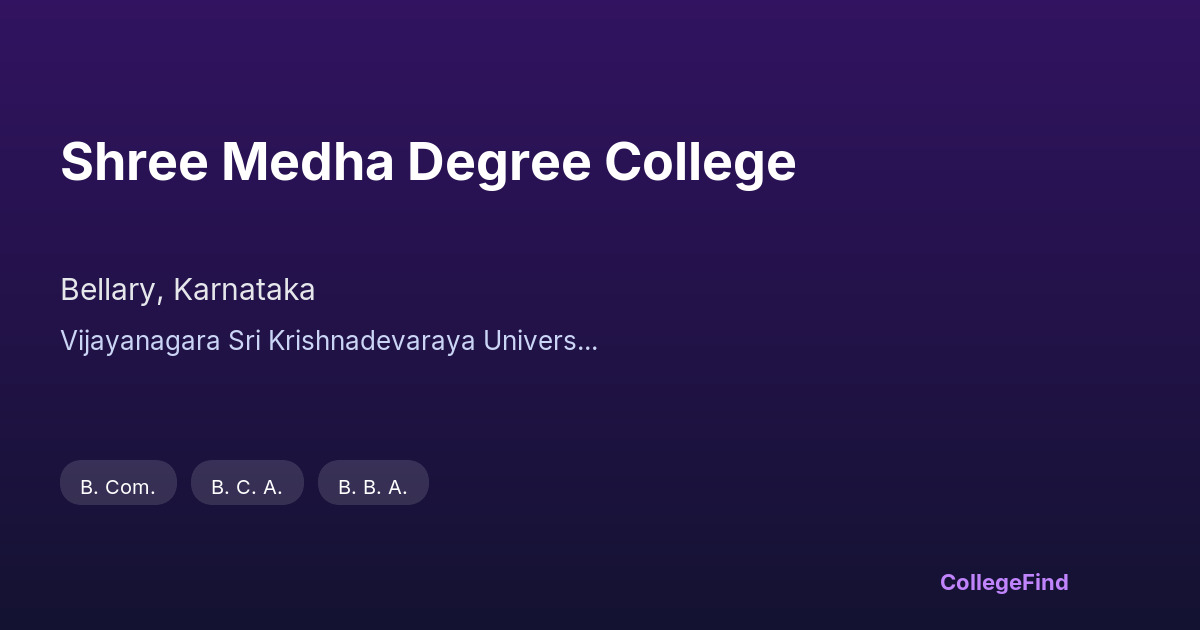Viewport: 1200px width, 630px height.
Task: Select the B. C. A. course tag
Action: [247, 487]
